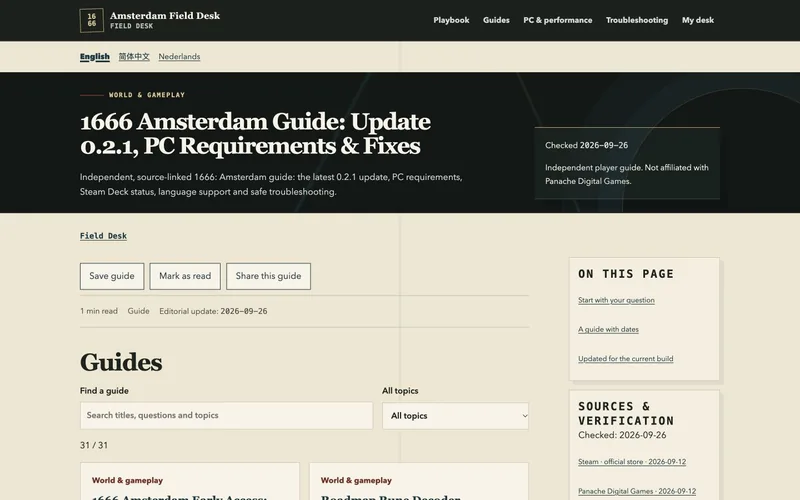Click the Checked 2026-09-26 text in banner
800x500 pixels.
point(586,145)
